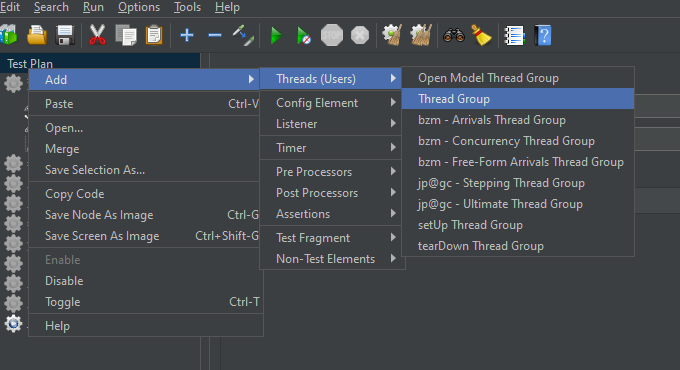Add bzm - Free-Form Arrivals Thread Group

pyautogui.click(x=518, y=162)
